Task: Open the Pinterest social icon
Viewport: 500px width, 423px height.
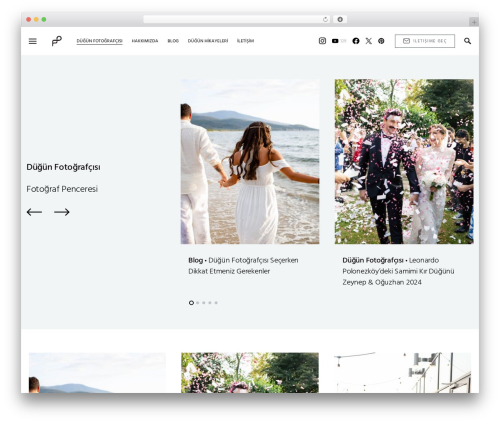Action: [381, 41]
